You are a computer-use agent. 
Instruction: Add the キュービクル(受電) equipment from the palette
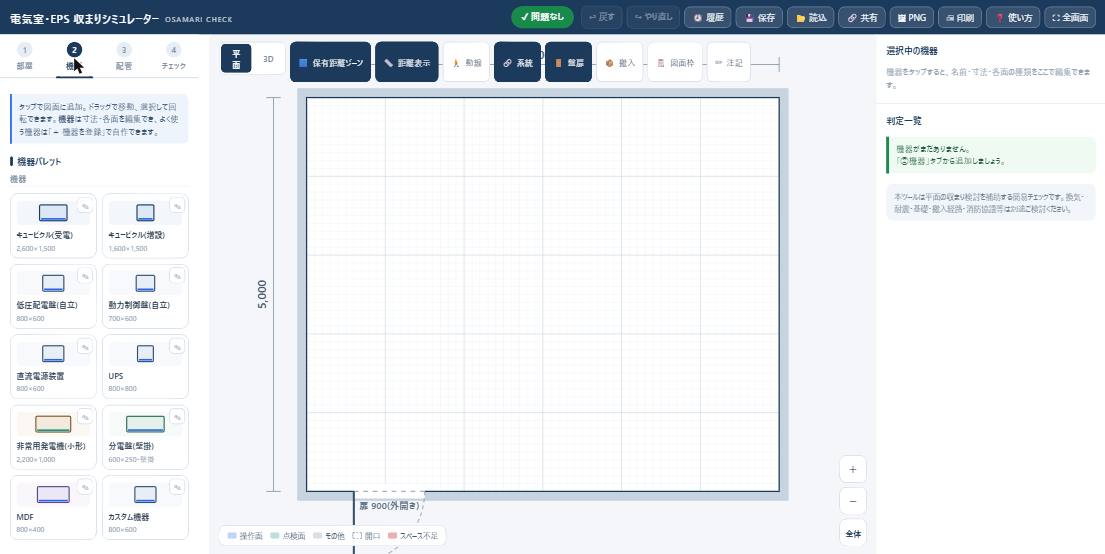(53, 226)
